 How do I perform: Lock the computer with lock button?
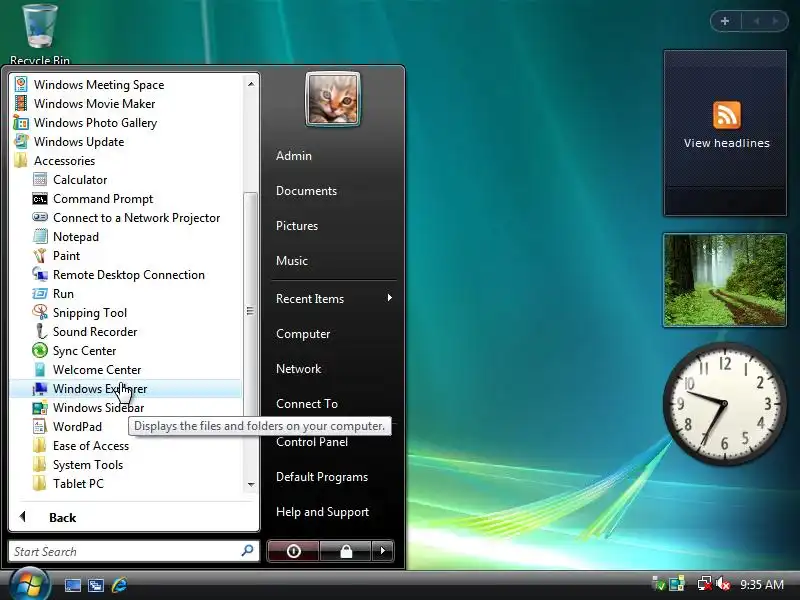346,551
